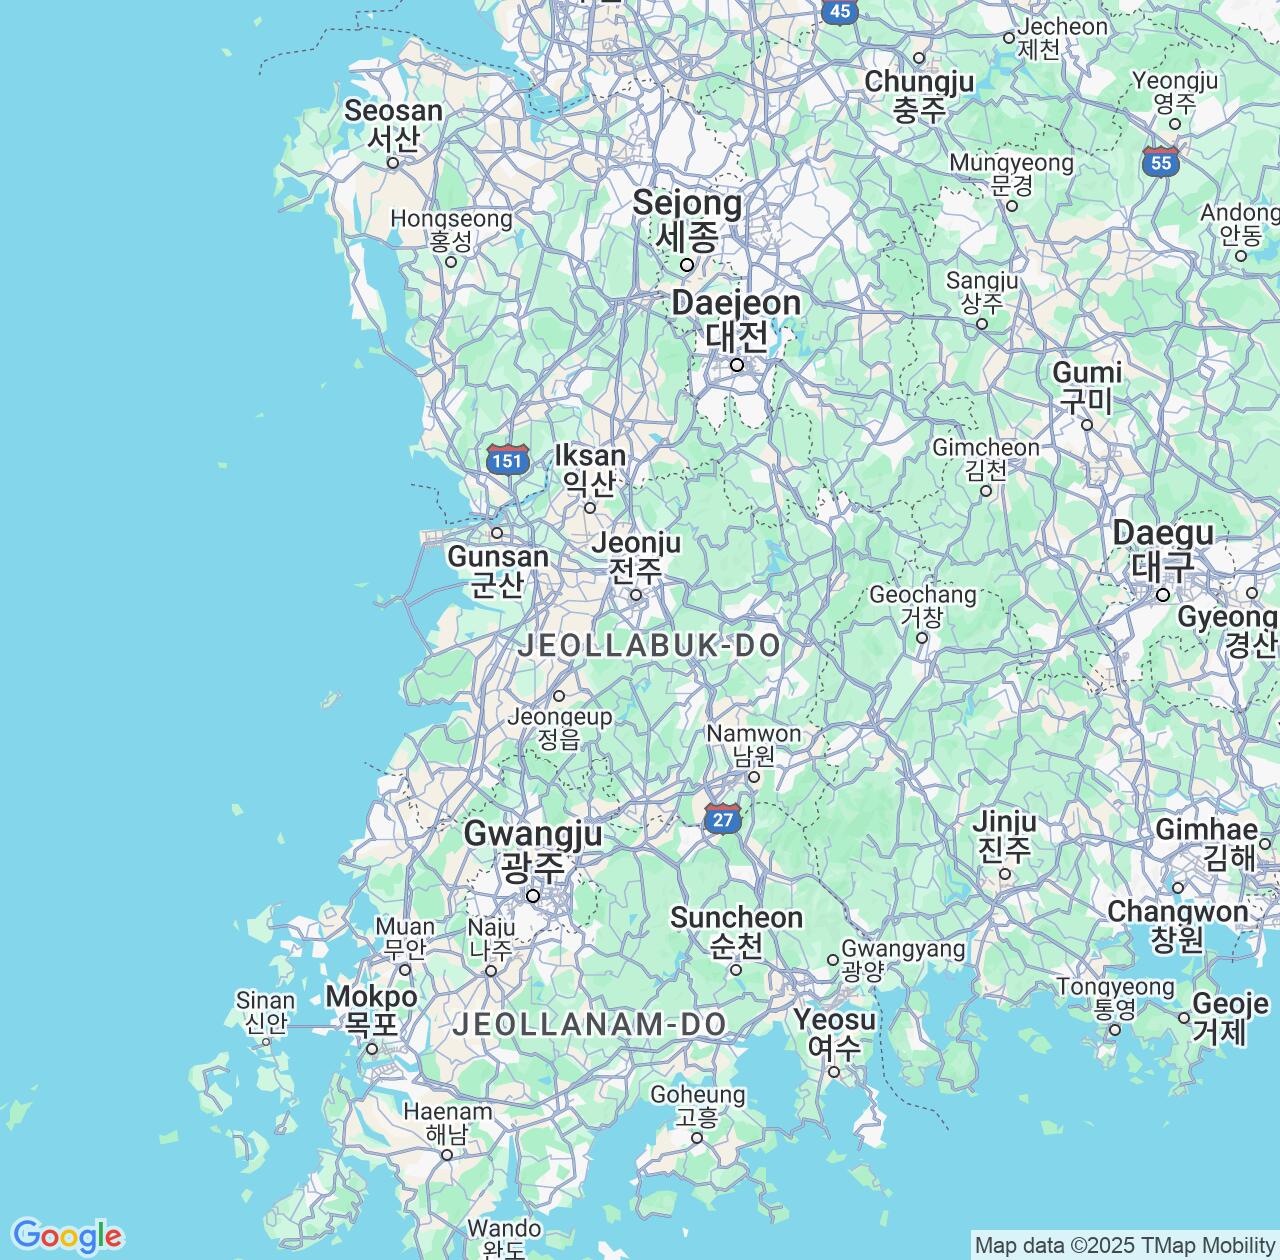
Task: Select the Seosan city label
Action: pyautogui.click(x=393, y=123)
